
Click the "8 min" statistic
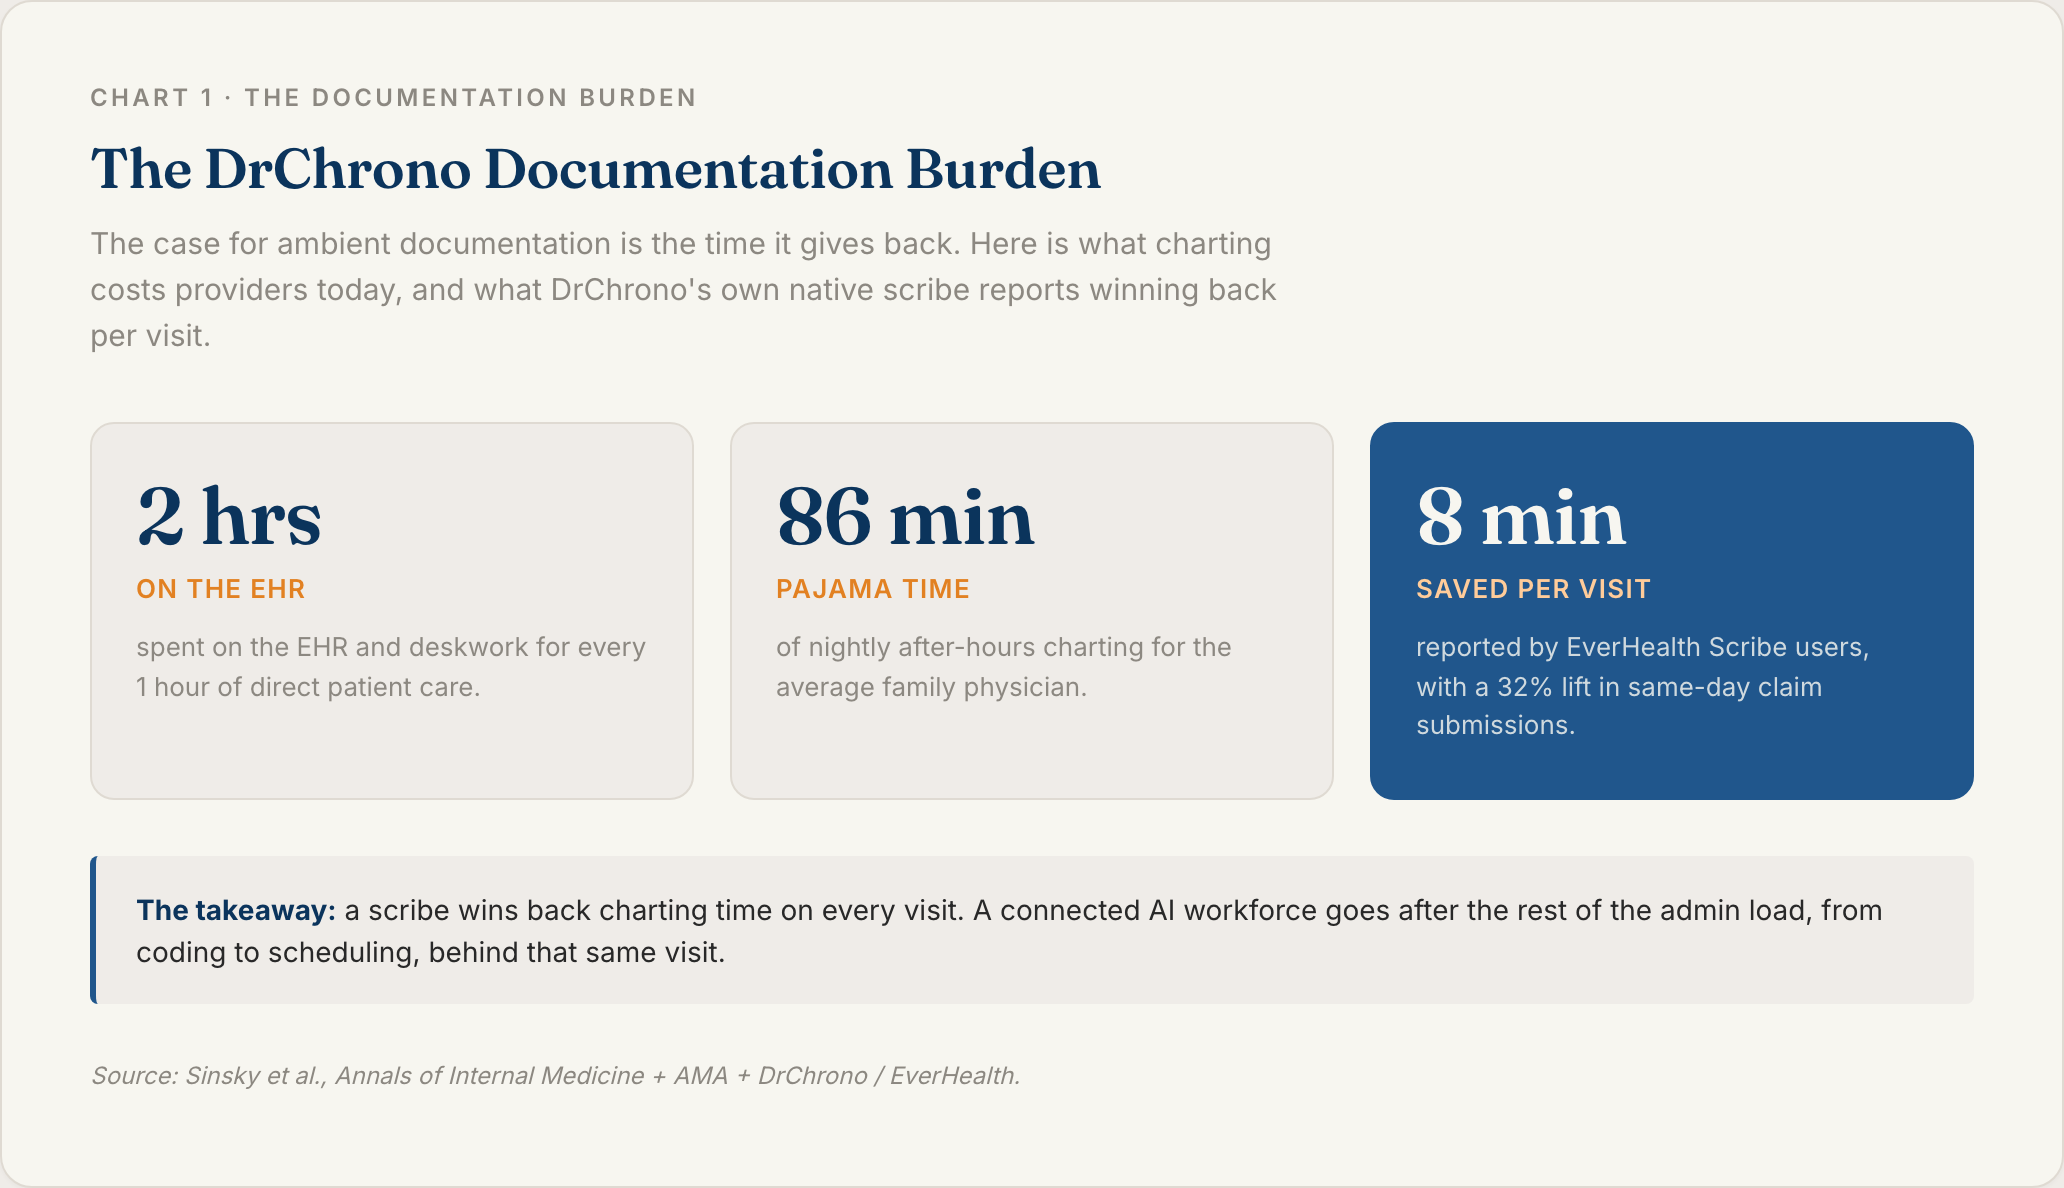[1521, 517]
